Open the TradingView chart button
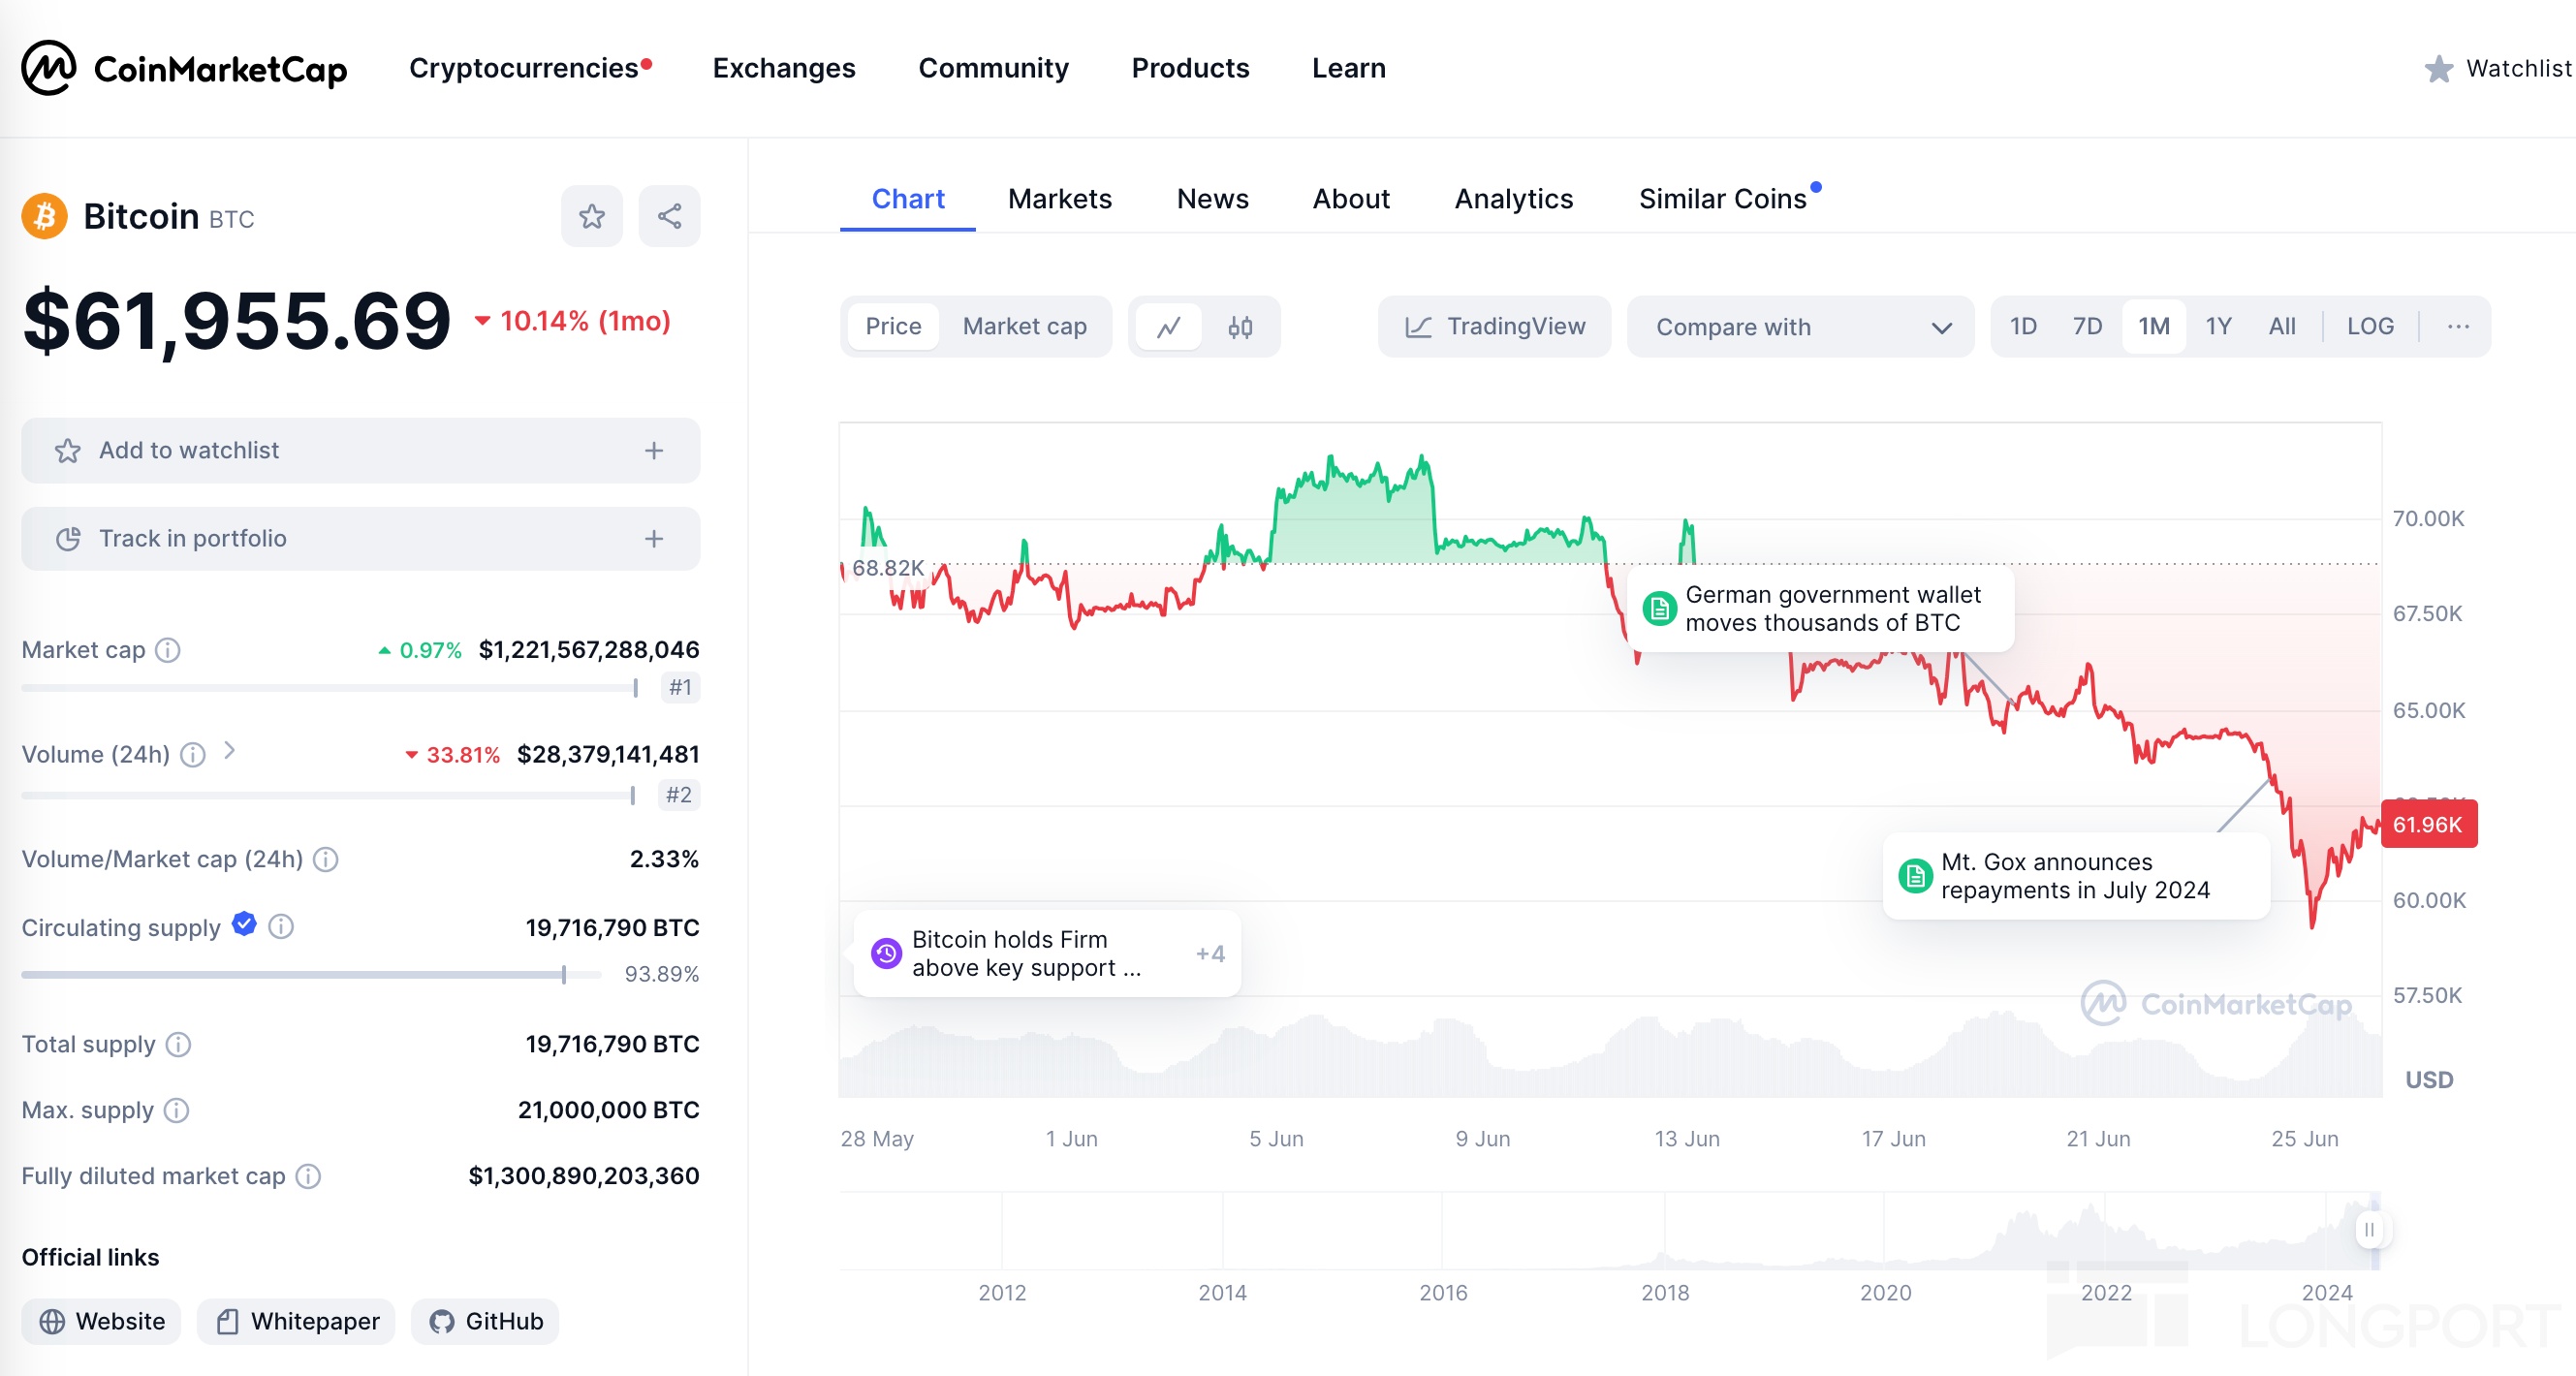The image size is (2576, 1376). pyautogui.click(x=1494, y=327)
